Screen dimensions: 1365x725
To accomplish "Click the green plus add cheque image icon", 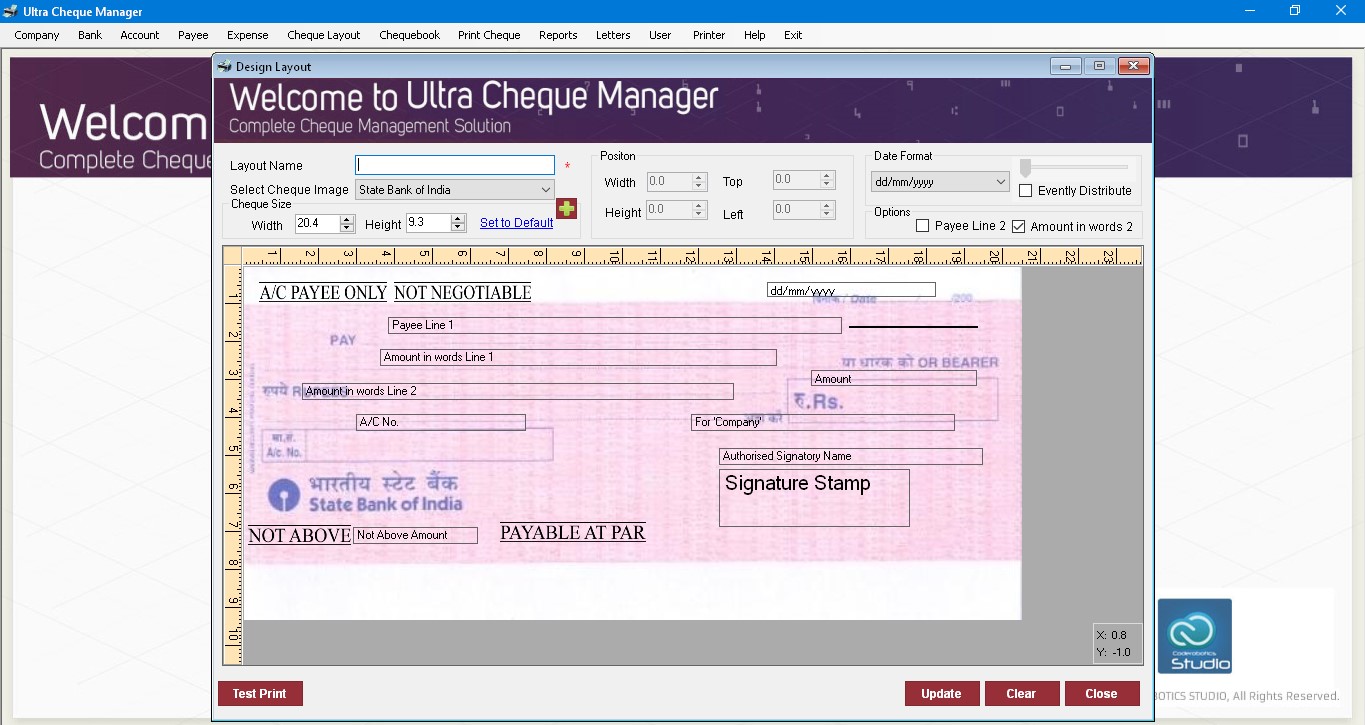I will 567,208.
